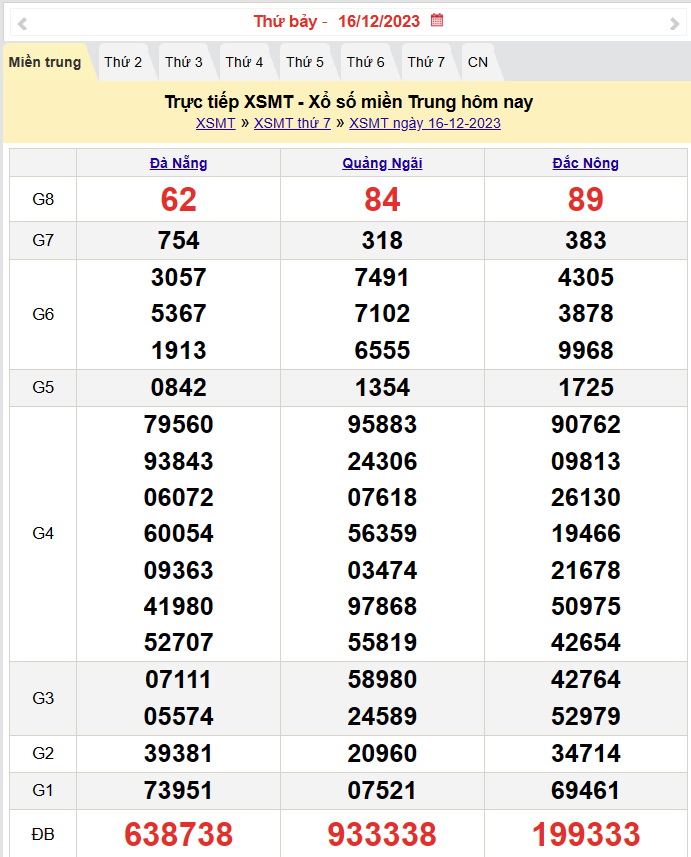The height and width of the screenshot is (857, 691).
Task: Click the G8 result 62
Action: (x=178, y=199)
